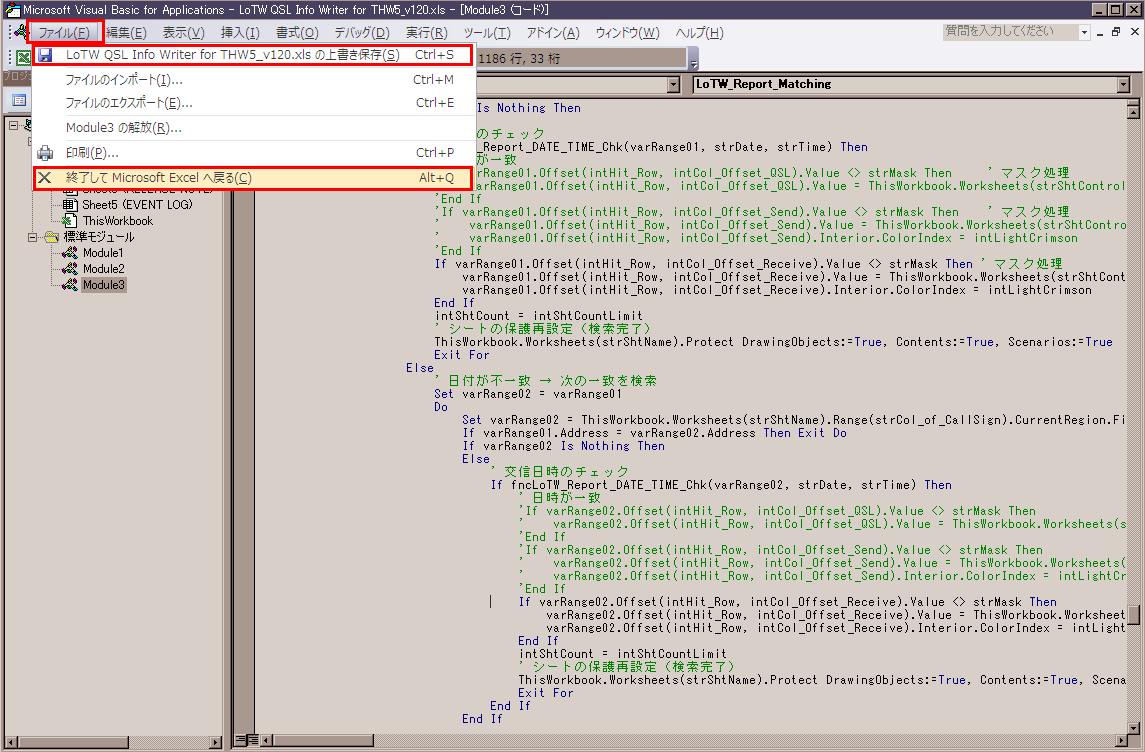Viewport: 1145px width, 752px height.
Task: Click the 標準モジュール folder icon
Action: (51, 237)
